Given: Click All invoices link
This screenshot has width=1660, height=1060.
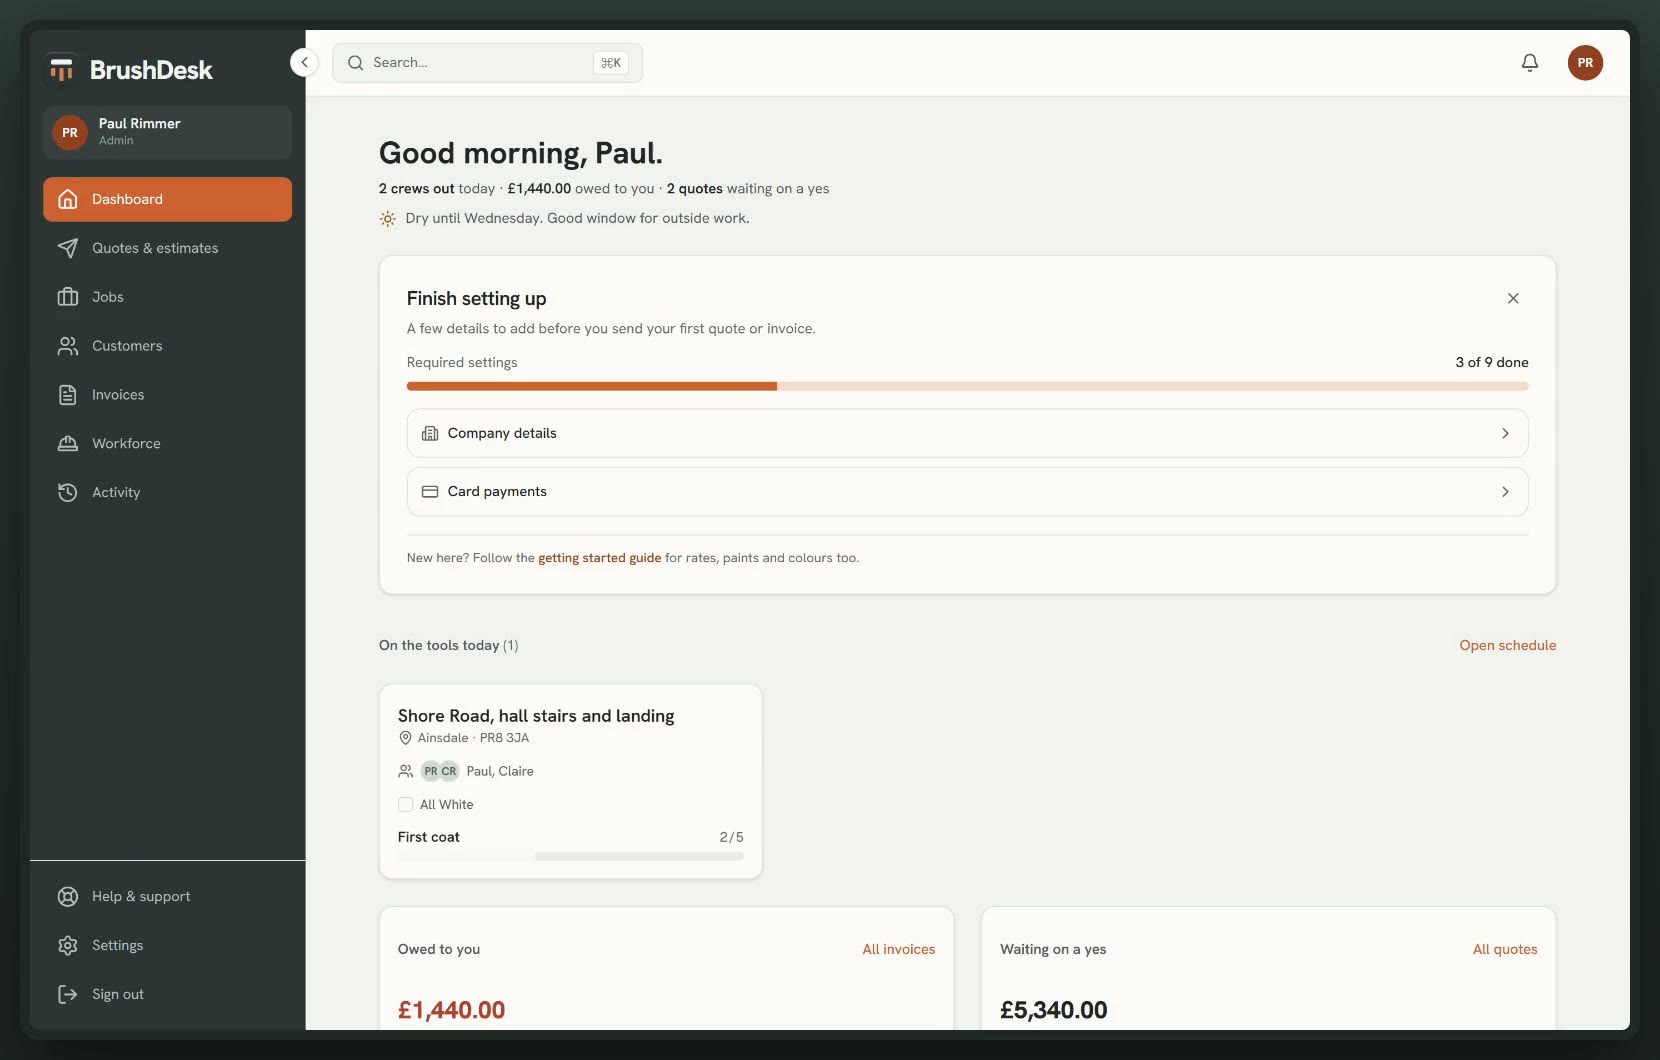Looking at the screenshot, I should point(898,949).
